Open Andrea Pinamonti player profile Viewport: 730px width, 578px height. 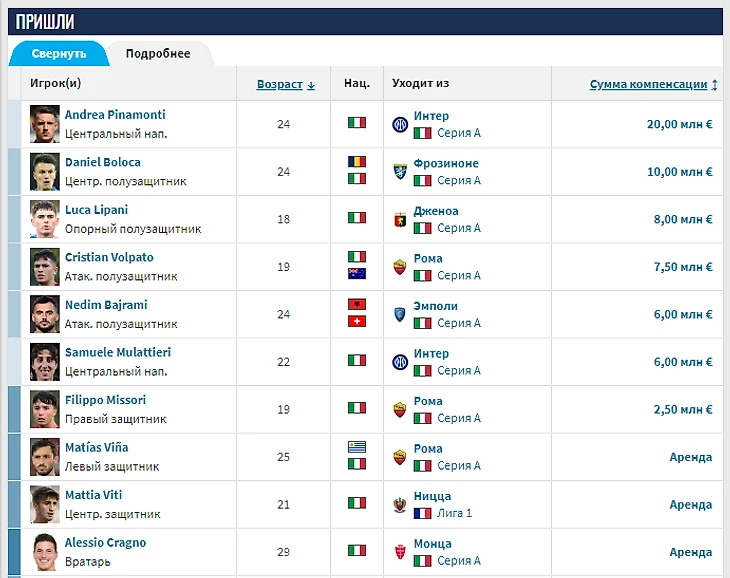[115, 115]
